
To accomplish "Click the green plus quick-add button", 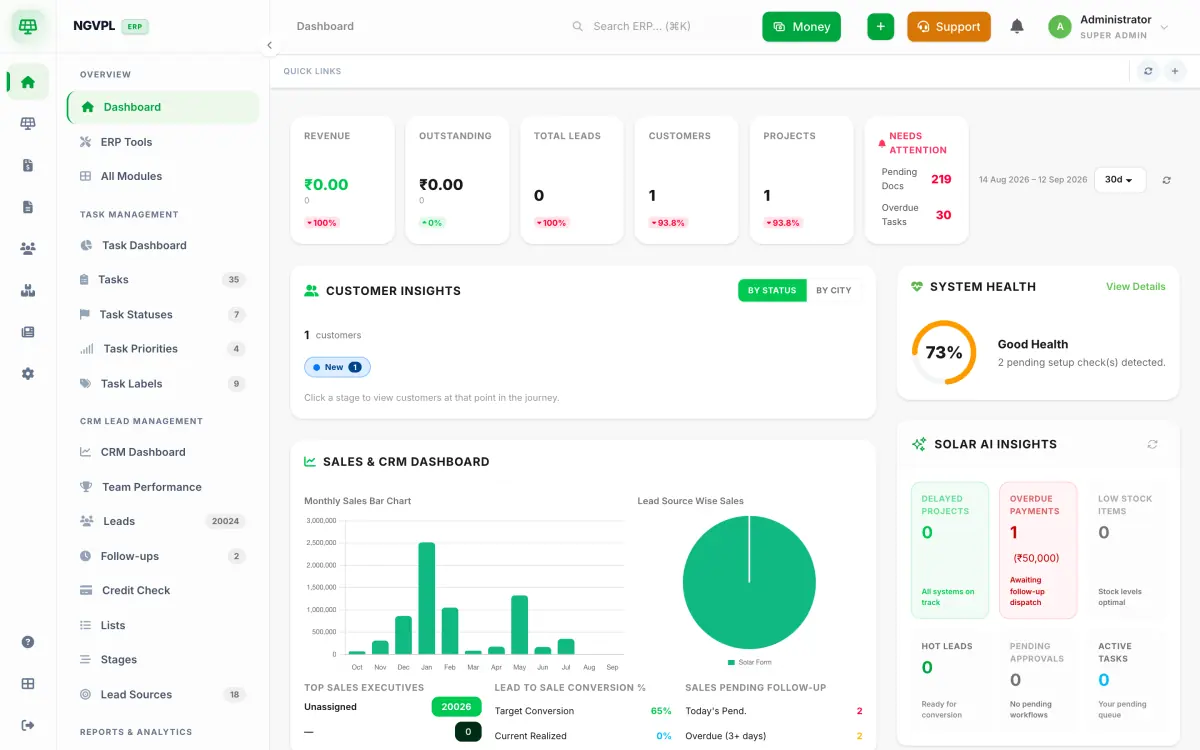I will (x=880, y=27).
